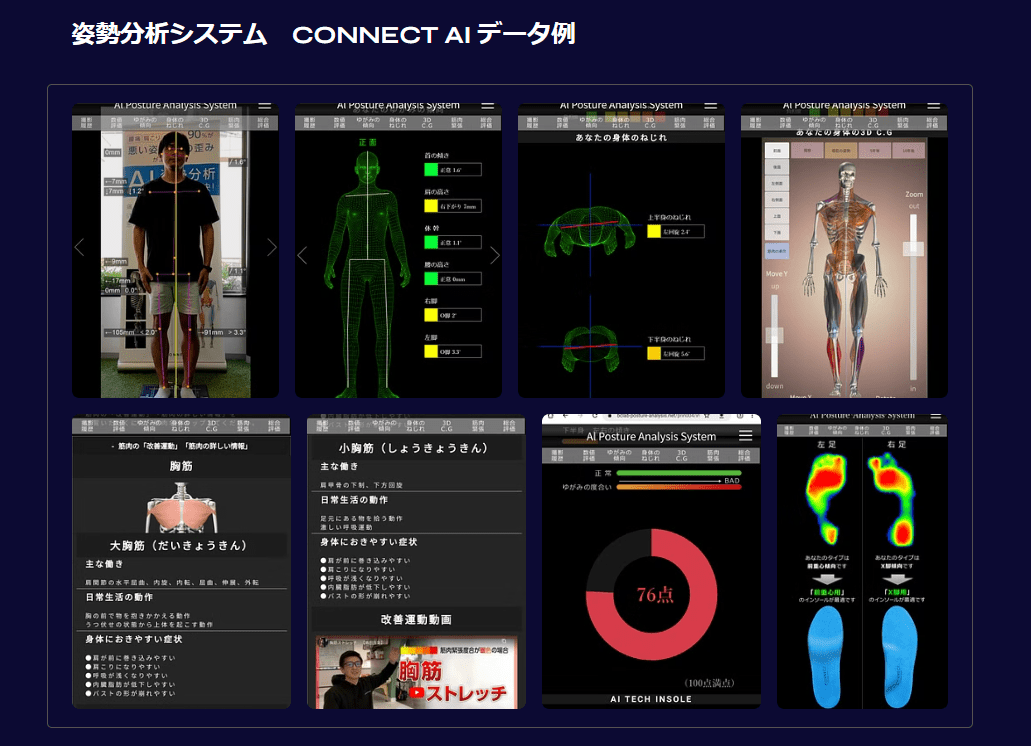The width and height of the screenshot is (1031, 746).
Task: Click yellow swatch for 肩の高さ
Action: (x=431, y=206)
